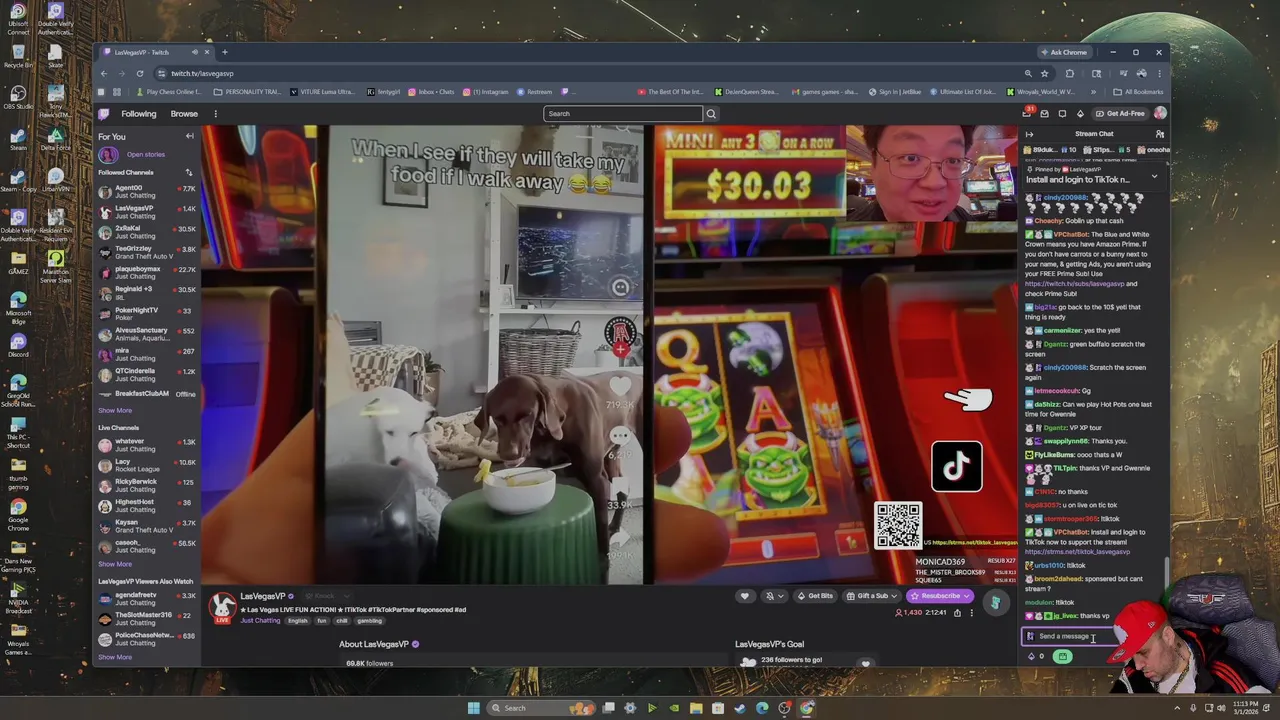Expand the pinned TikTok message
This screenshot has height=720, width=1280.
(x=1154, y=176)
